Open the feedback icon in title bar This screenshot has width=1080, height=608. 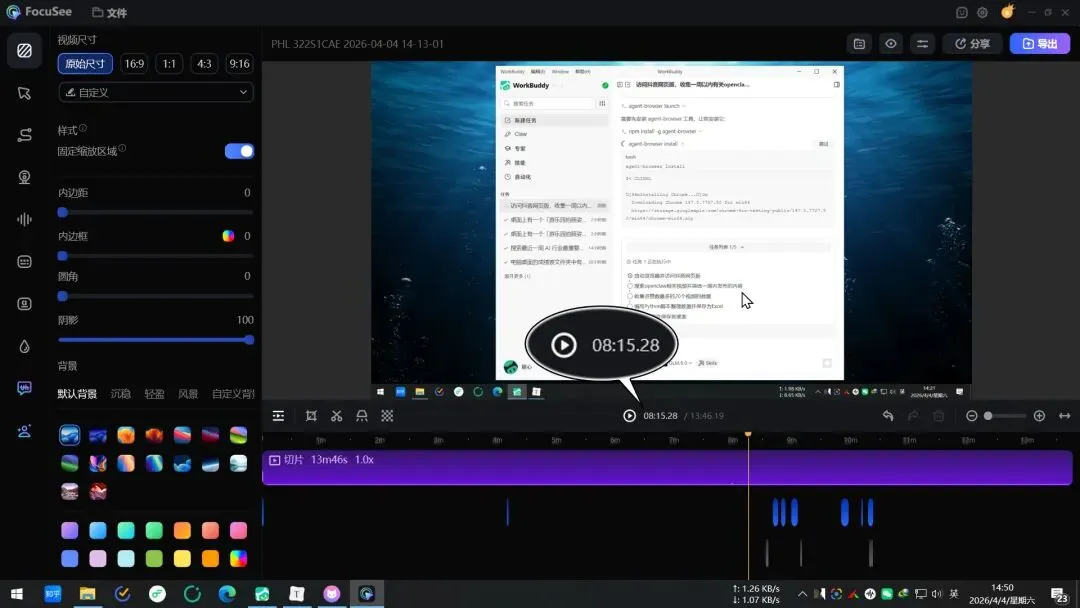962,12
